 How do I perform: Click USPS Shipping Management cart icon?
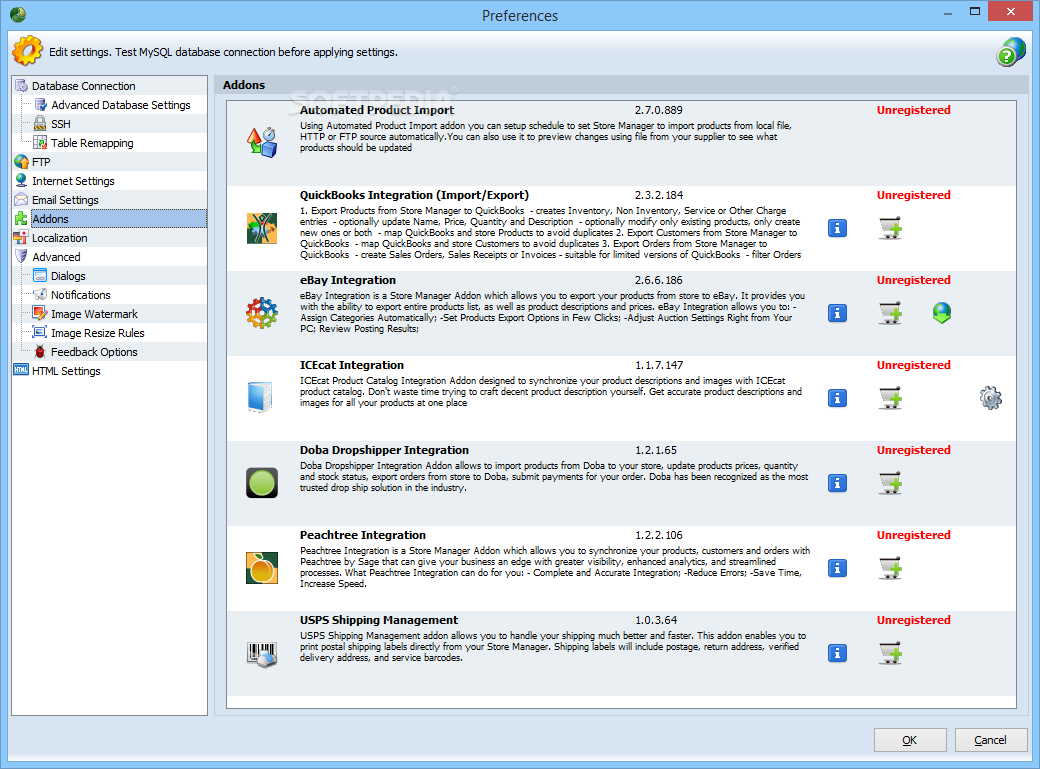click(x=890, y=653)
